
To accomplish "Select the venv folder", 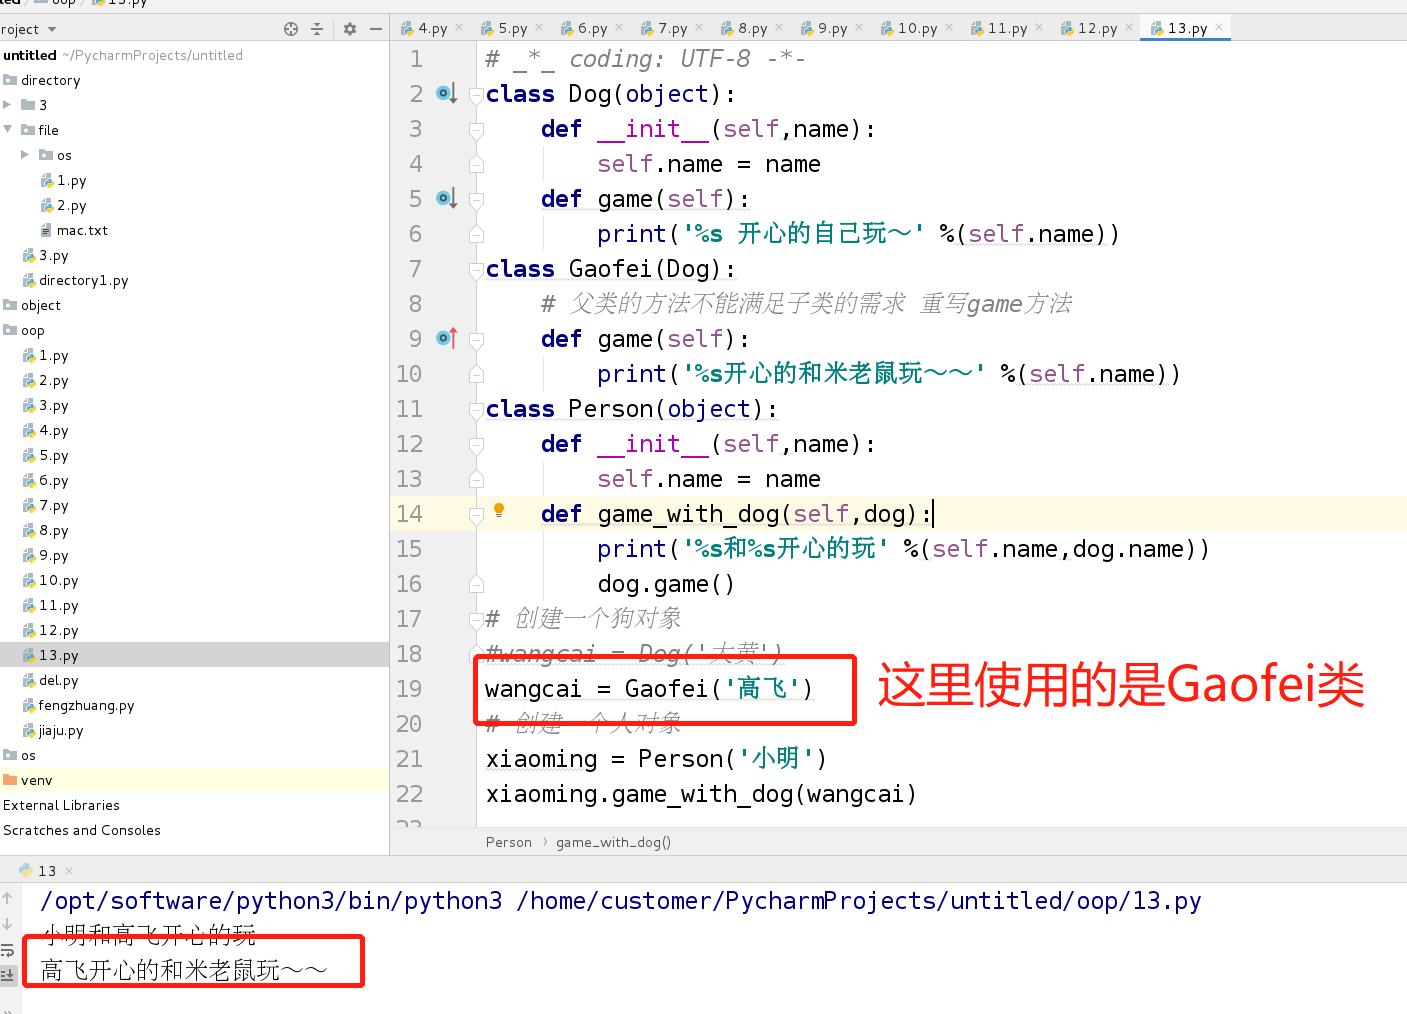I will coord(36,780).
